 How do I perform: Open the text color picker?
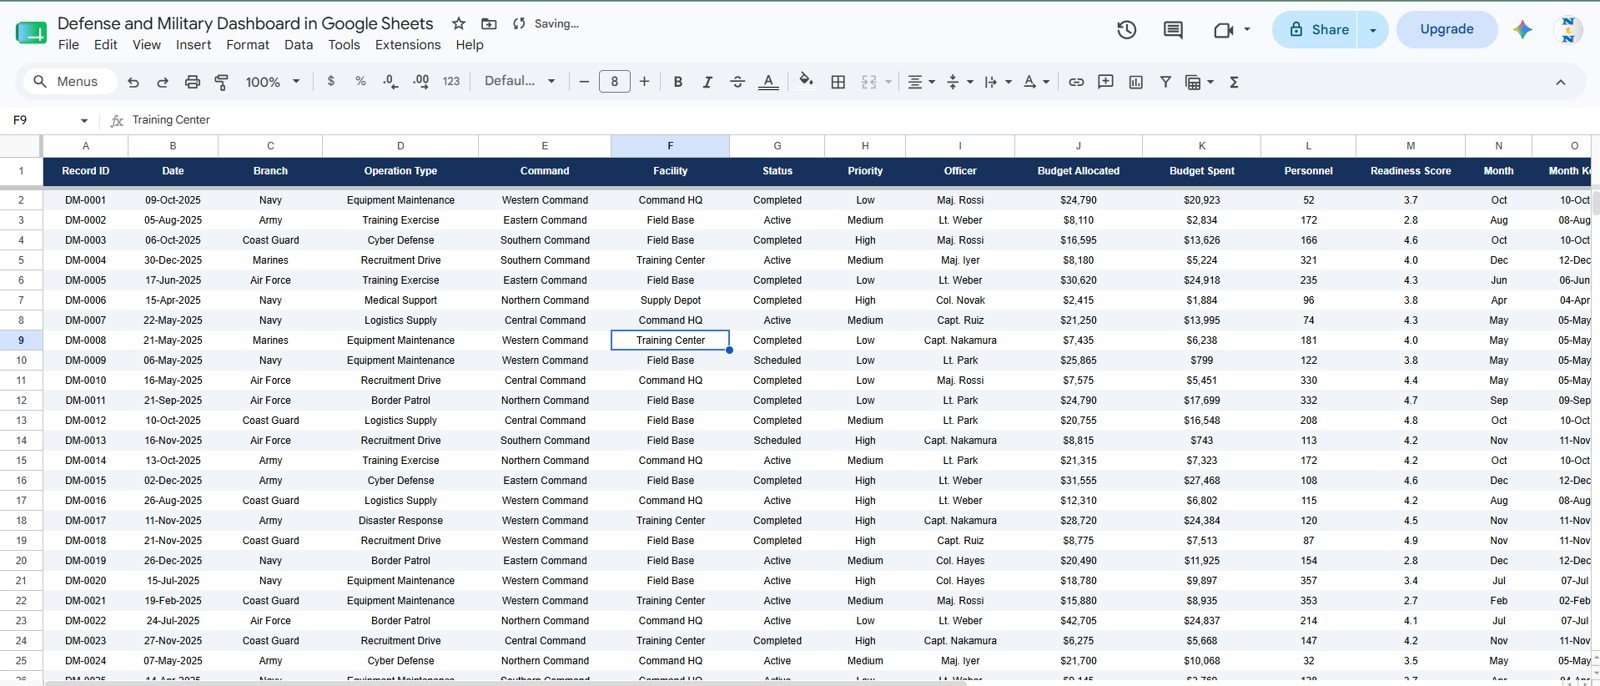(768, 82)
